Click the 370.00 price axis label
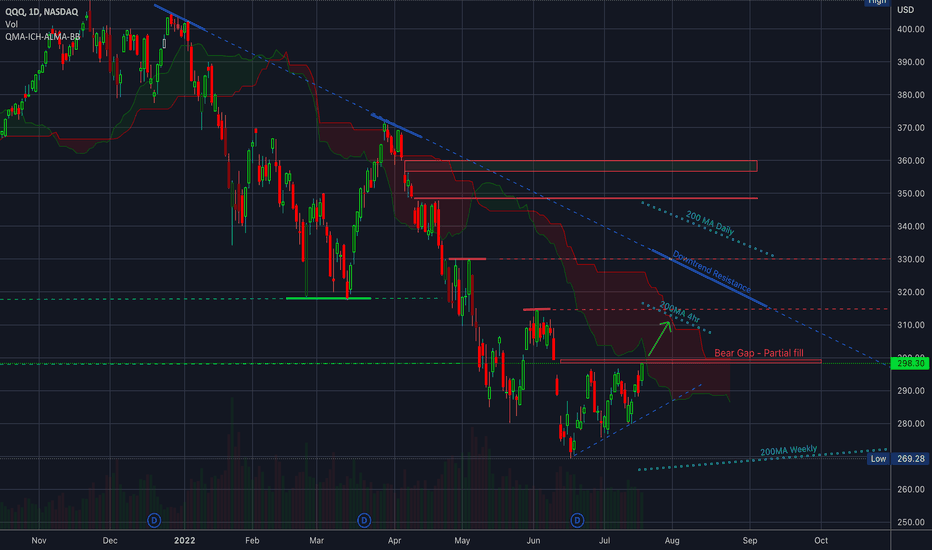Screen dimensions: 932x550 (911, 128)
